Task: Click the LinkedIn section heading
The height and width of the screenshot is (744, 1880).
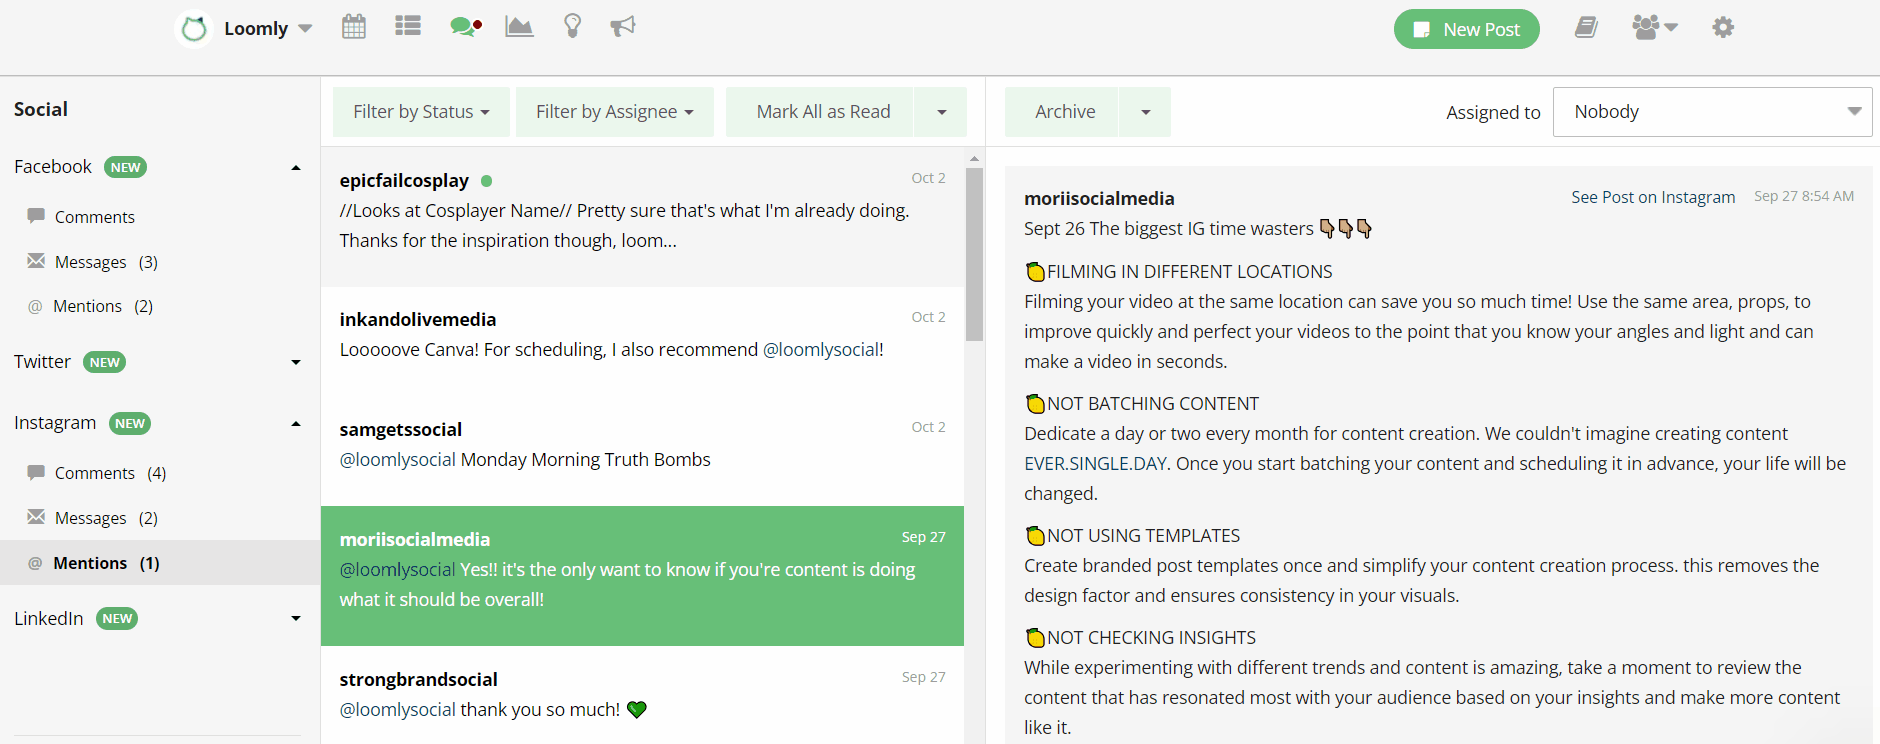Action: (49, 618)
